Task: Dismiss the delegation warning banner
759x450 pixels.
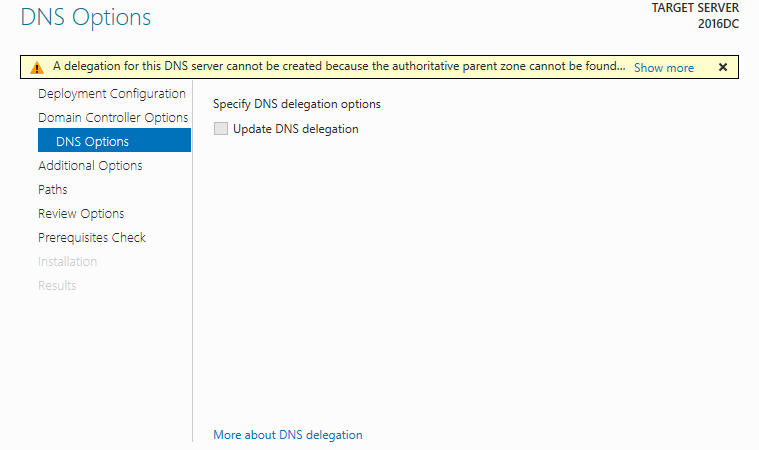Action: click(x=723, y=67)
